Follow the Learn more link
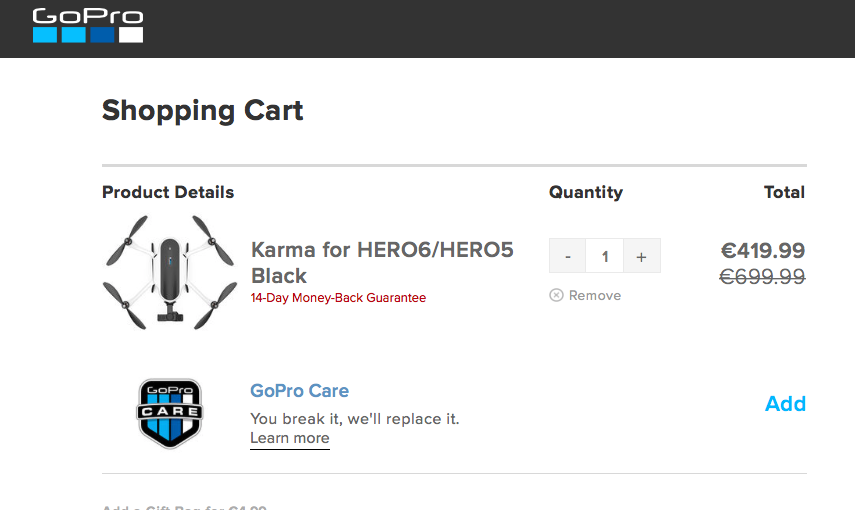The image size is (855, 510). pyautogui.click(x=290, y=439)
